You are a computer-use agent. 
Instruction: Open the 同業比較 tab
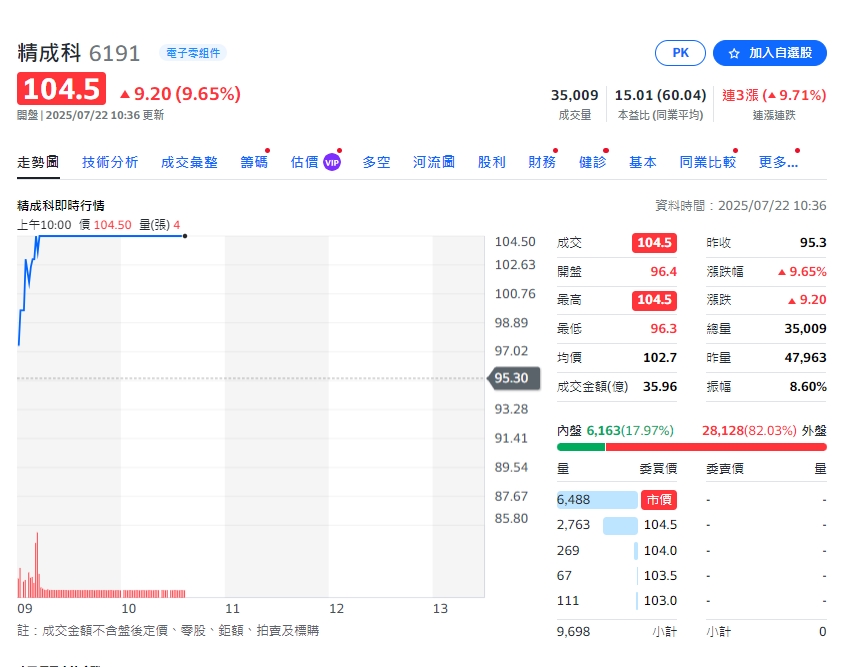tap(706, 160)
